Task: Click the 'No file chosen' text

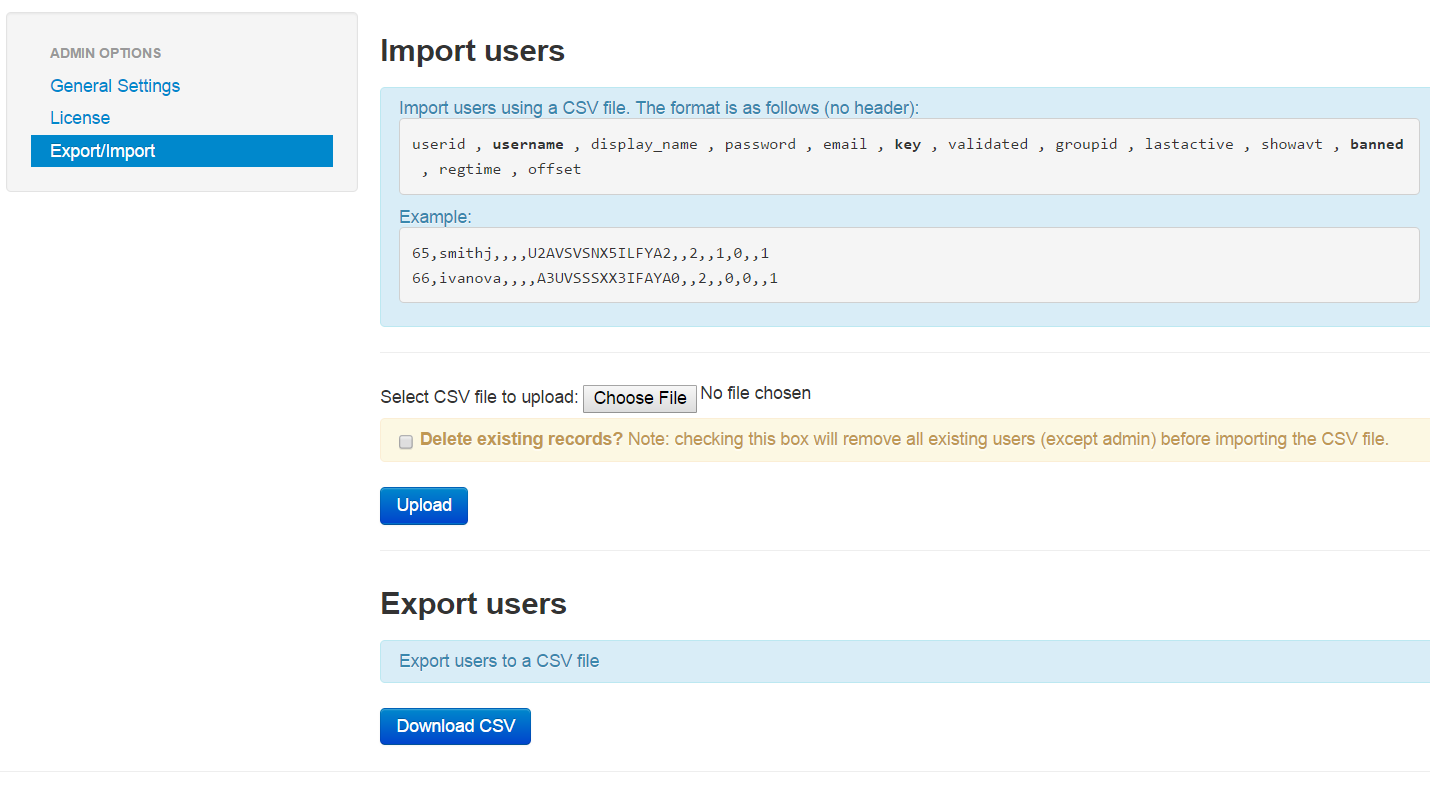Action: pos(756,393)
